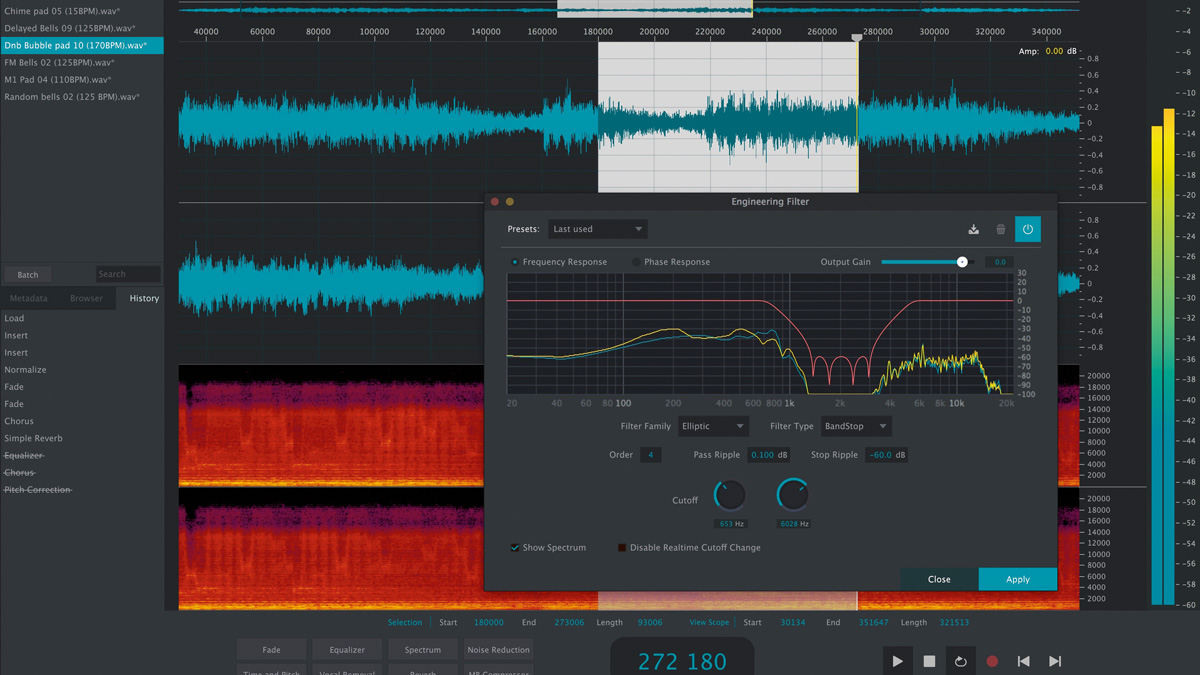Screen dimensions: 1200x675
Task: Skip to the beginning of the file
Action: coord(1022,660)
